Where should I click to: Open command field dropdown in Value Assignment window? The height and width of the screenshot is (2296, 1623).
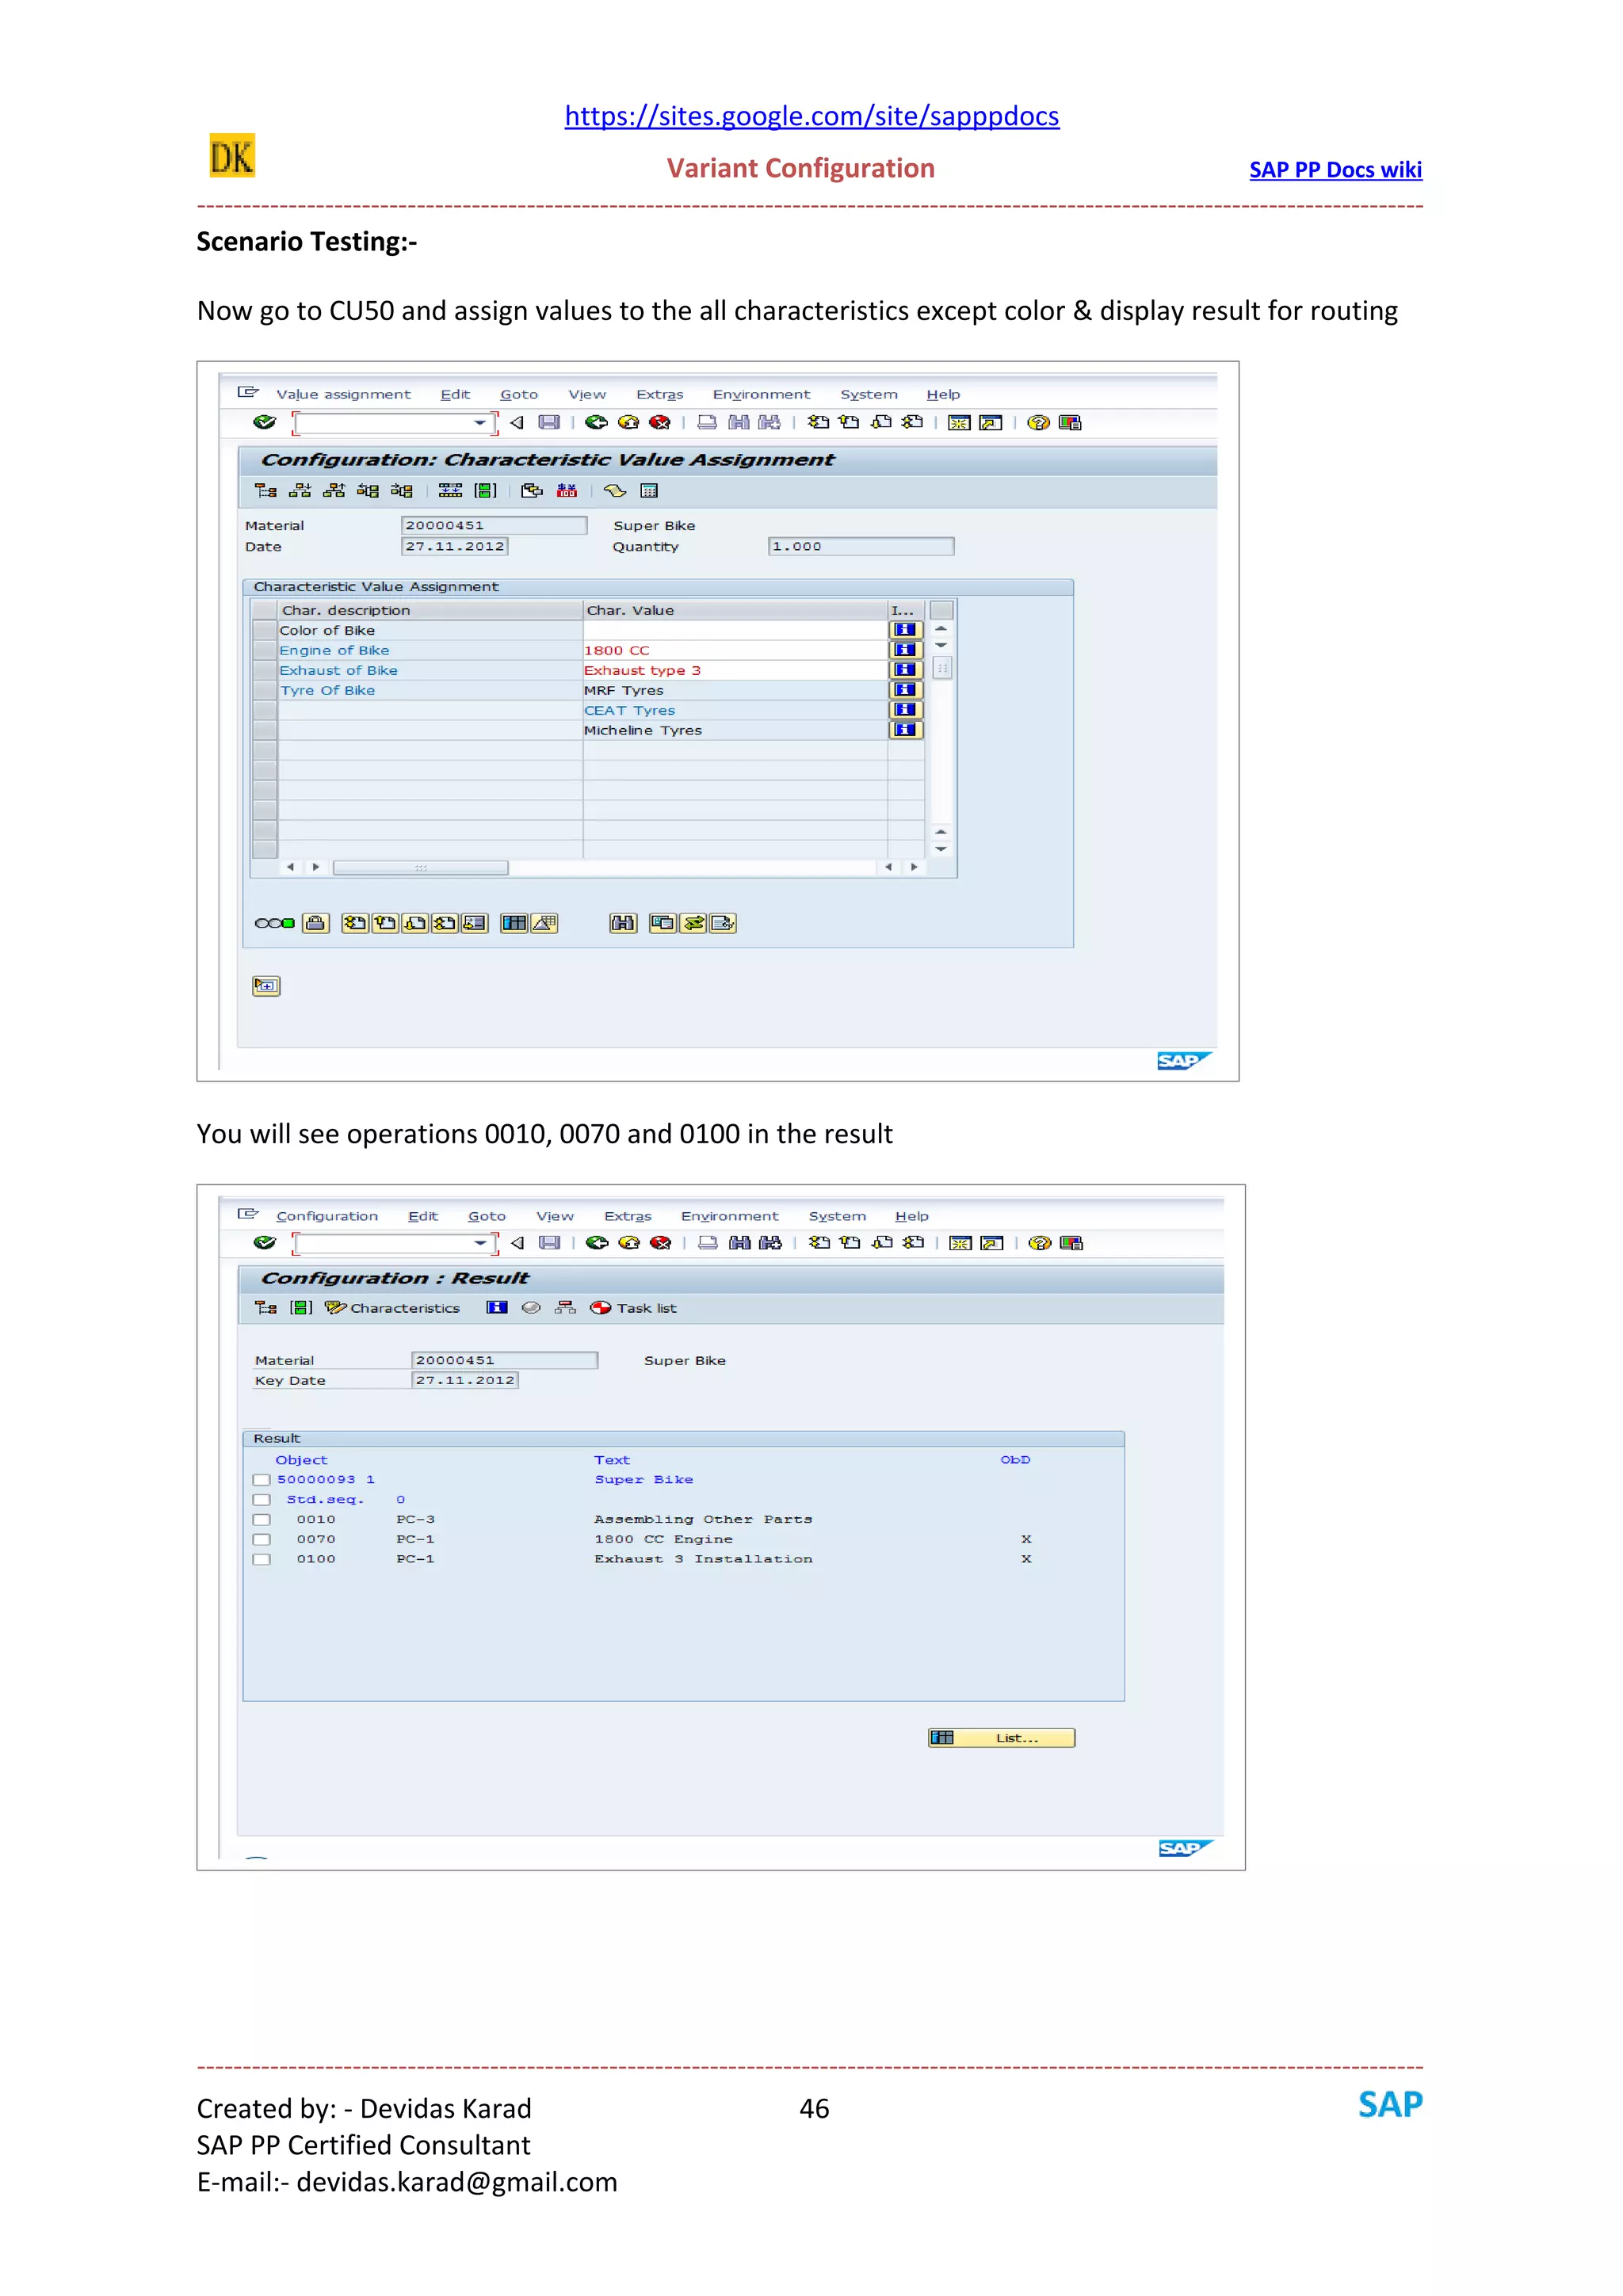(481, 423)
